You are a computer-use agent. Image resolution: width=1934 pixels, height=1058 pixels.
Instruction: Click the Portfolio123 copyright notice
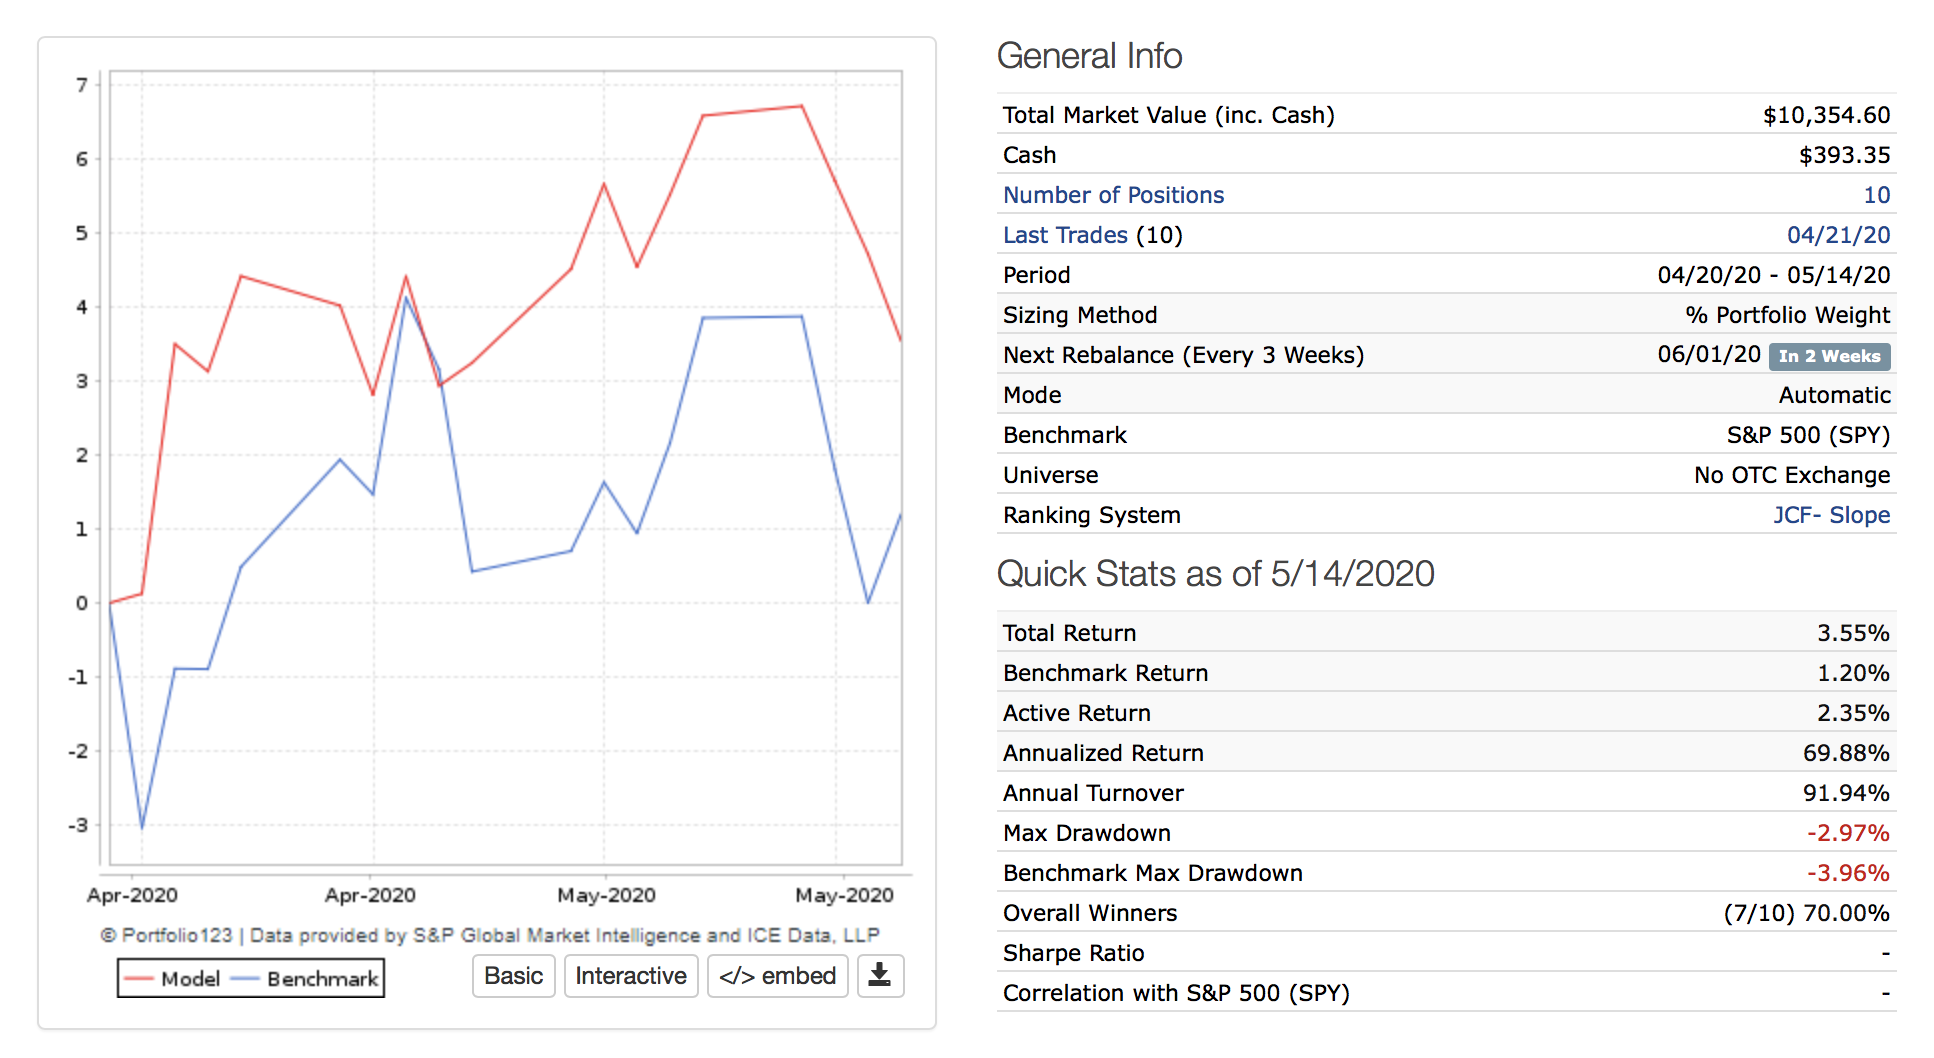489,935
